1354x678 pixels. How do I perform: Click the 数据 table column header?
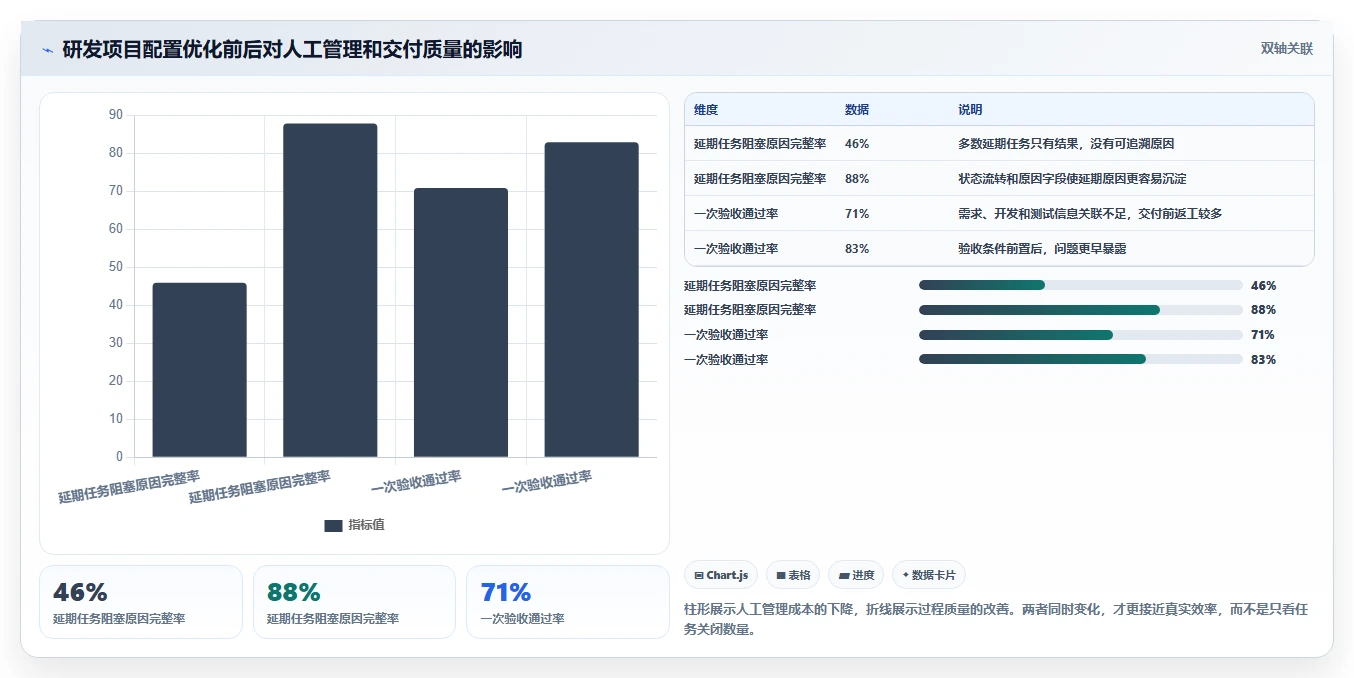857,110
